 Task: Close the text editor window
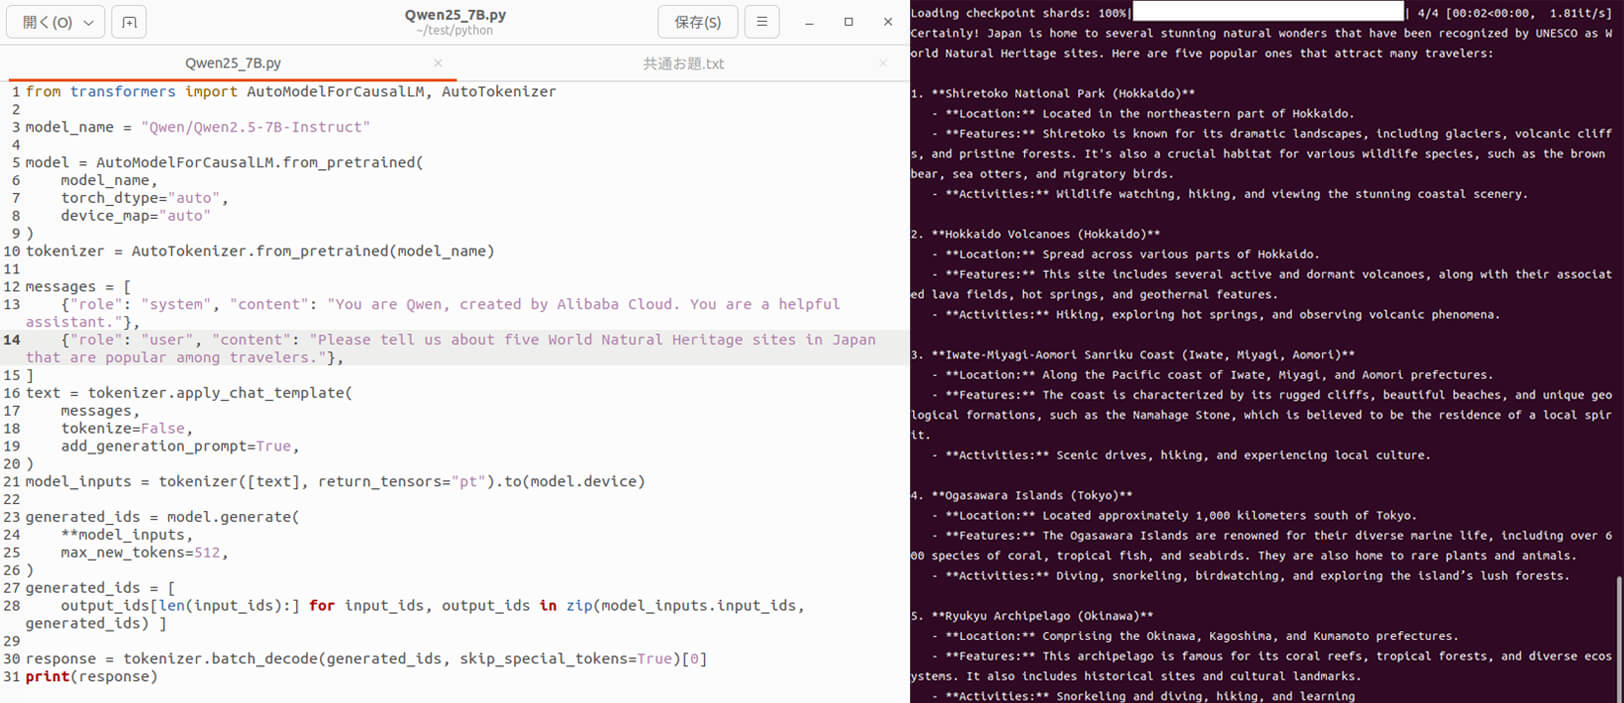888,22
